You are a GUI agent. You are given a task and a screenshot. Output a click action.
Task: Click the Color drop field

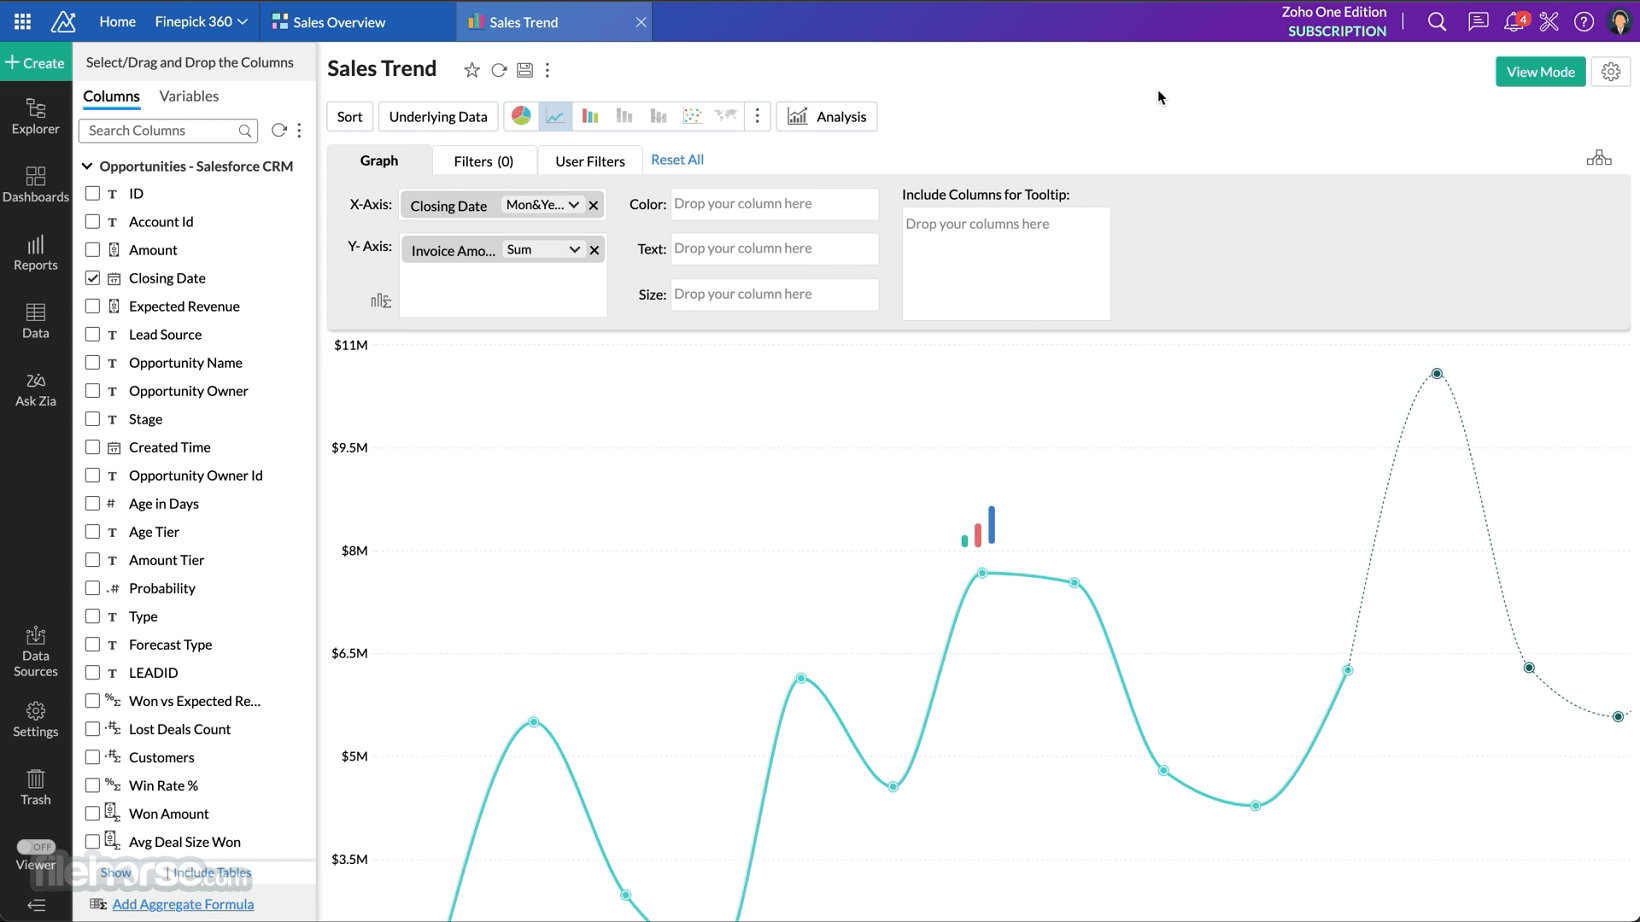pyautogui.click(x=775, y=204)
